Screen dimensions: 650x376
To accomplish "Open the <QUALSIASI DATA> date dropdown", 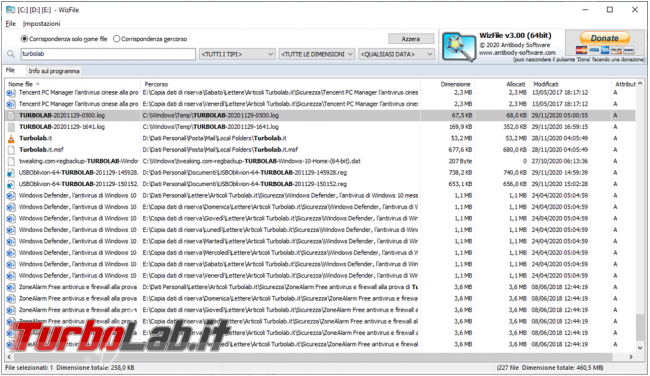I will [x=396, y=54].
